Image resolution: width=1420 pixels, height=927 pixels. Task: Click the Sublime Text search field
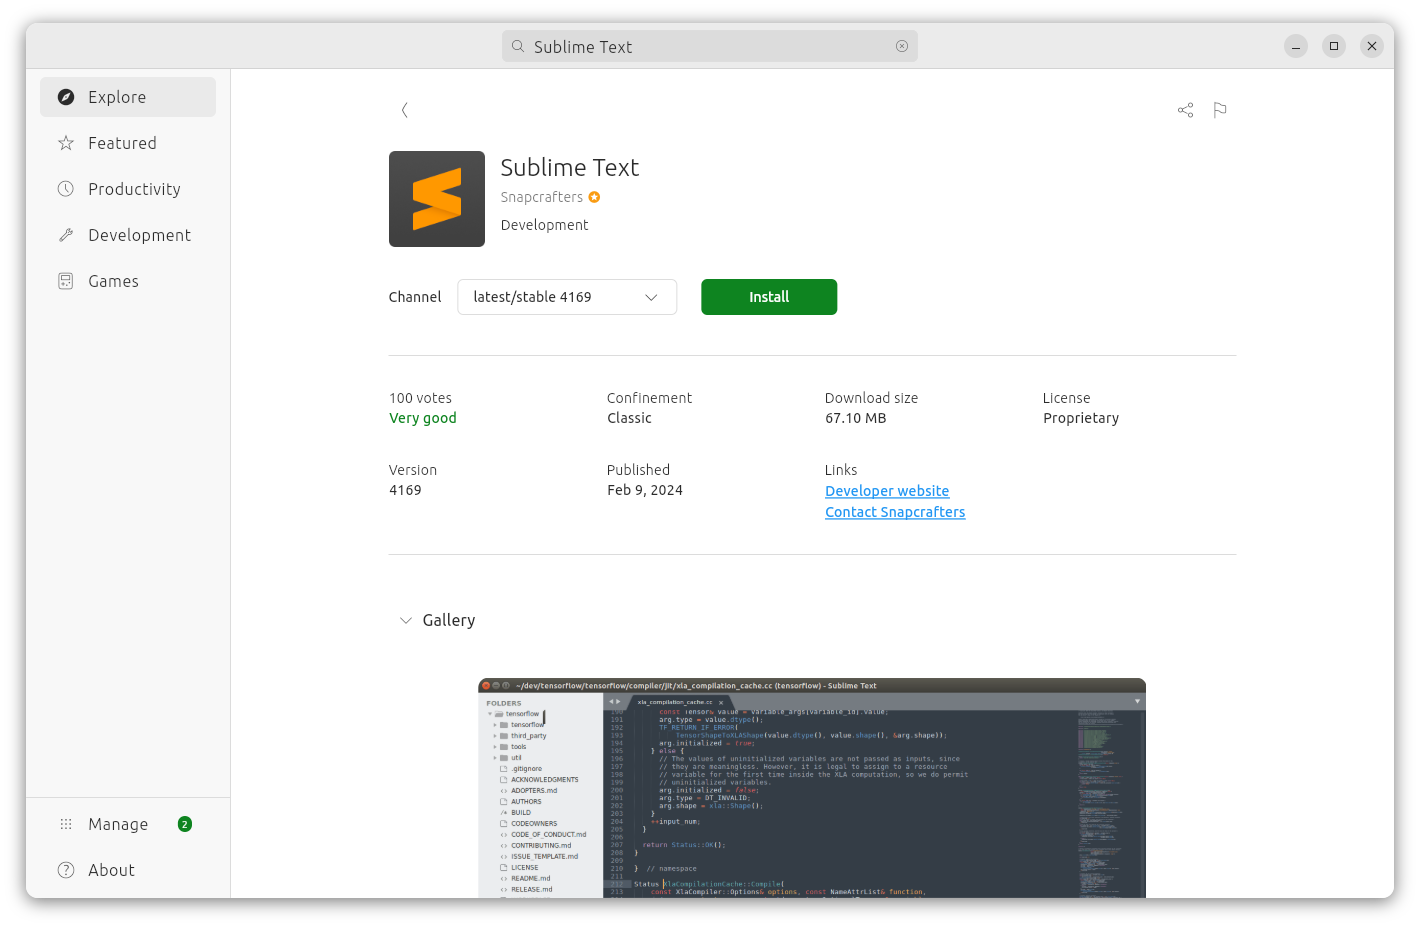pos(710,46)
